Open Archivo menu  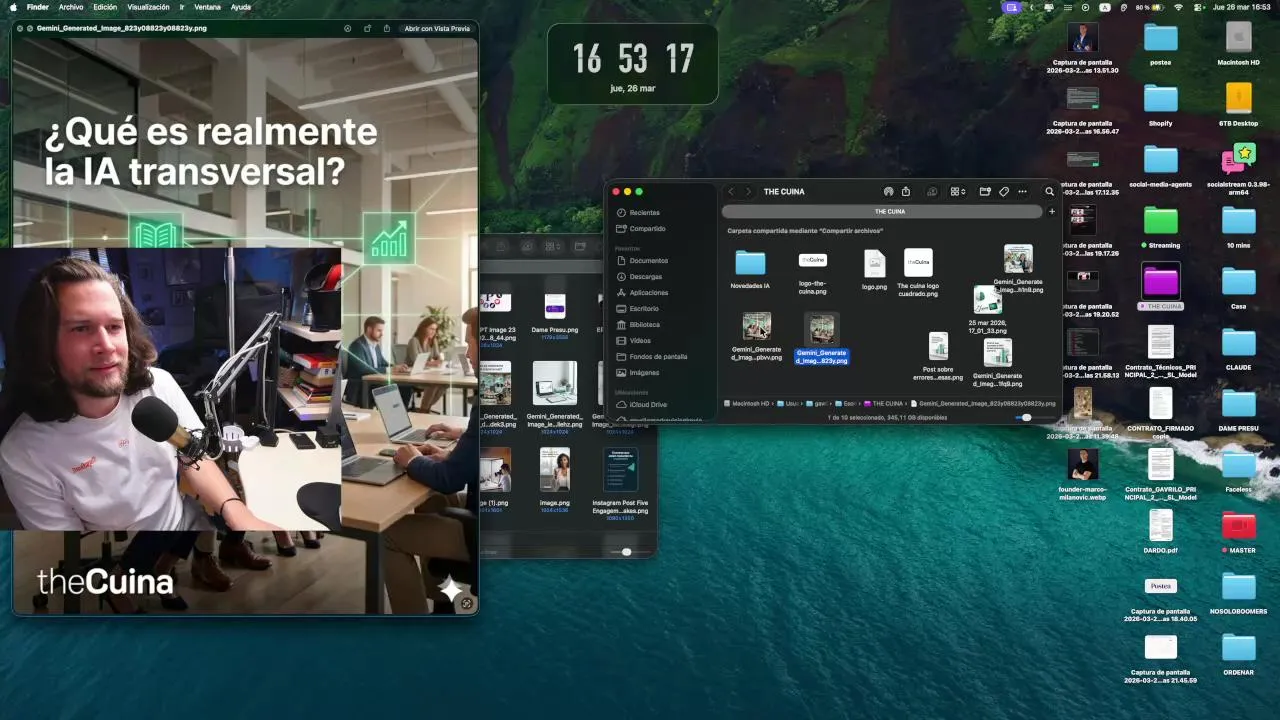71,7
